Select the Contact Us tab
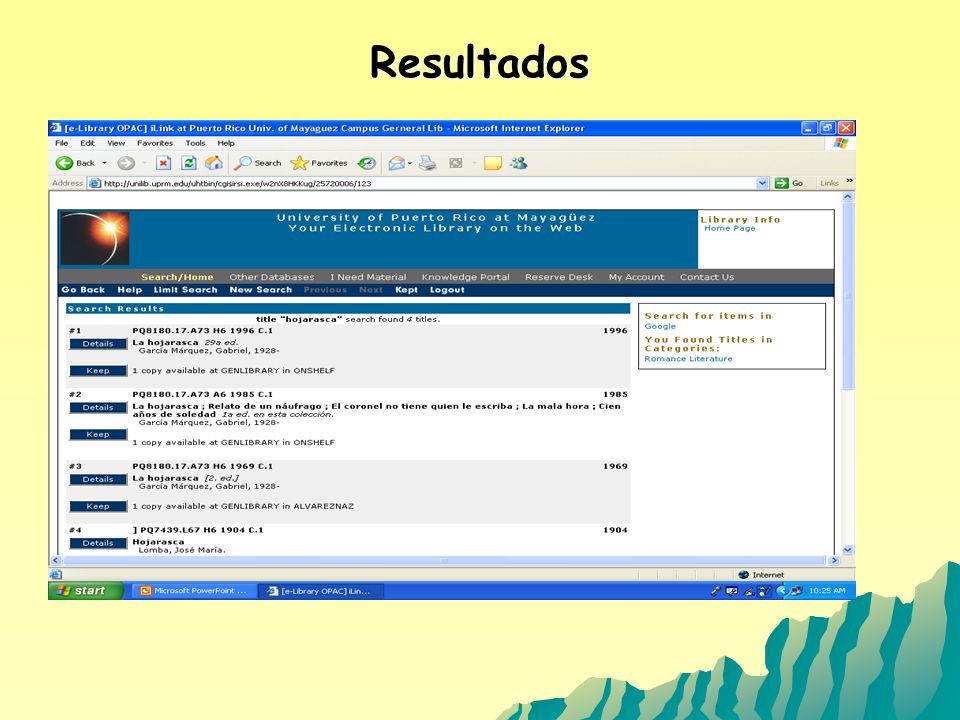Viewport: 960px width, 720px height. pyautogui.click(x=707, y=277)
